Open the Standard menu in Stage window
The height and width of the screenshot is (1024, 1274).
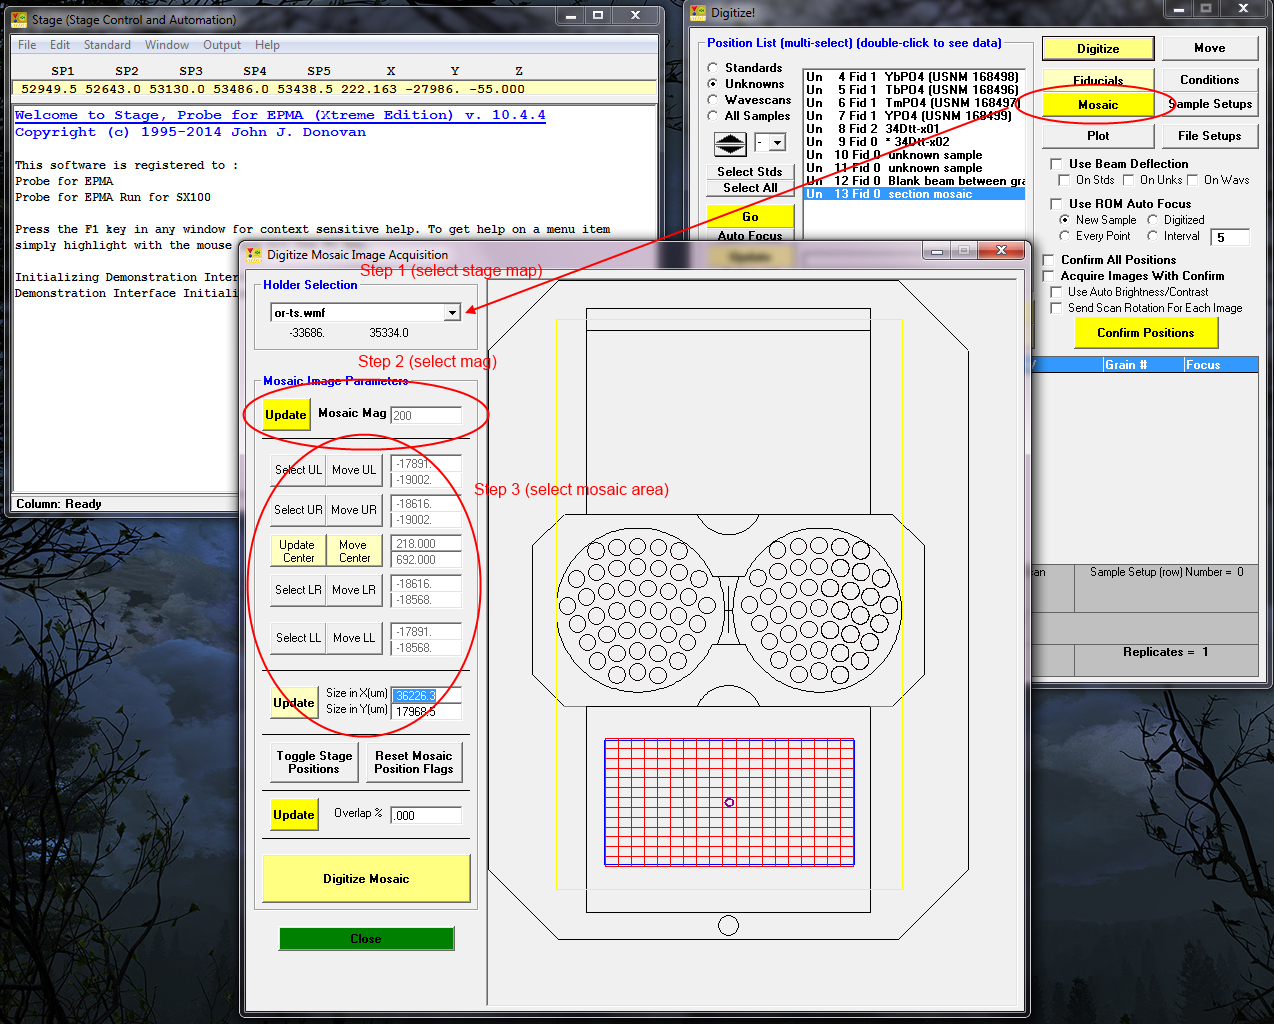click(107, 45)
